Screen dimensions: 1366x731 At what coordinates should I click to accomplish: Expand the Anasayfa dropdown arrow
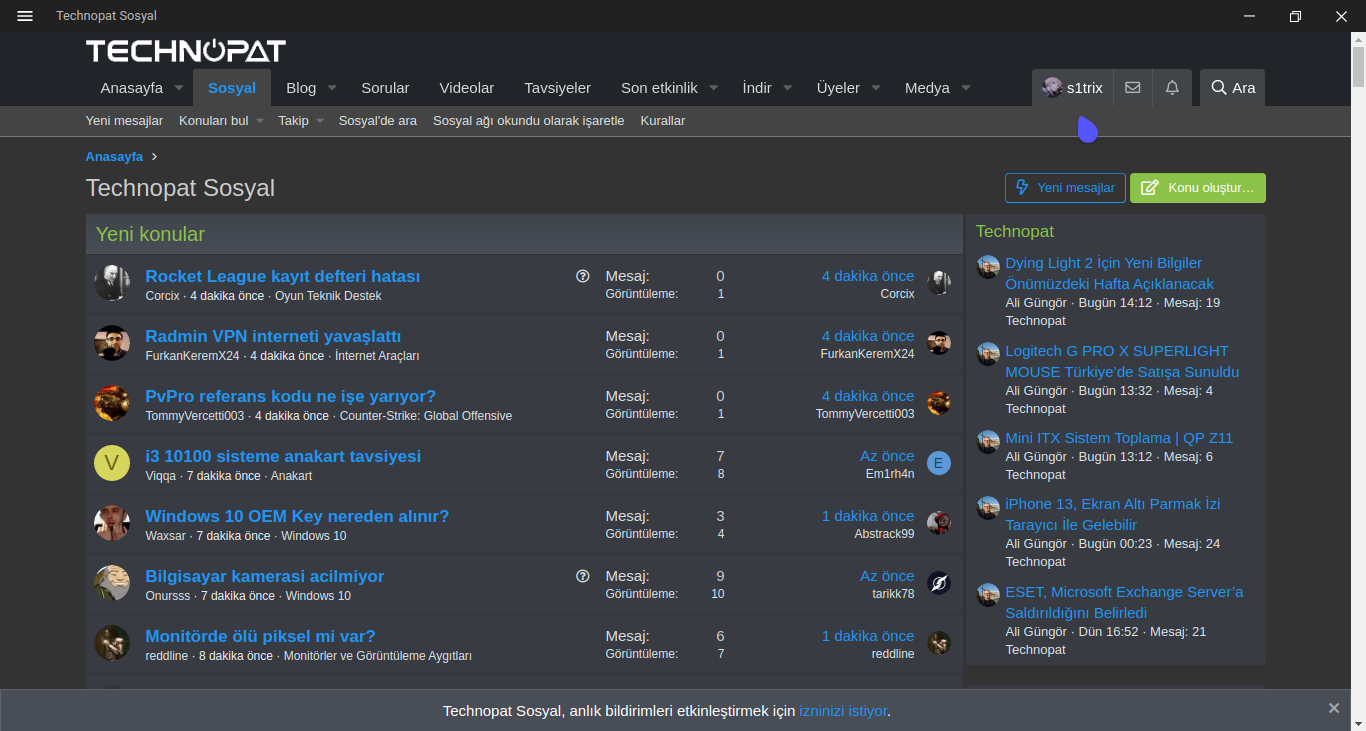[179, 88]
